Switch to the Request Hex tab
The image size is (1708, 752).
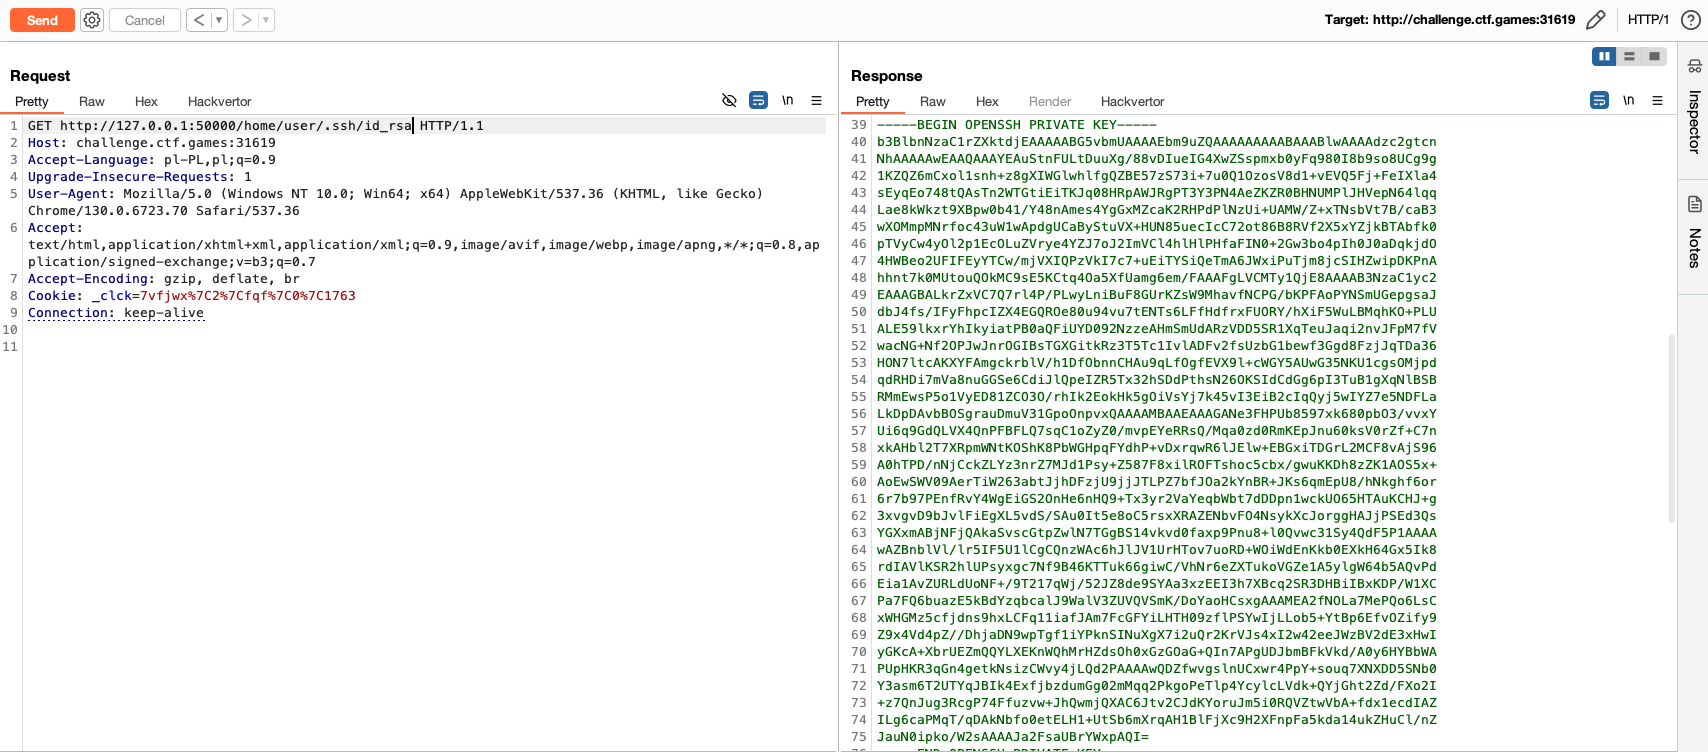coord(146,101)
